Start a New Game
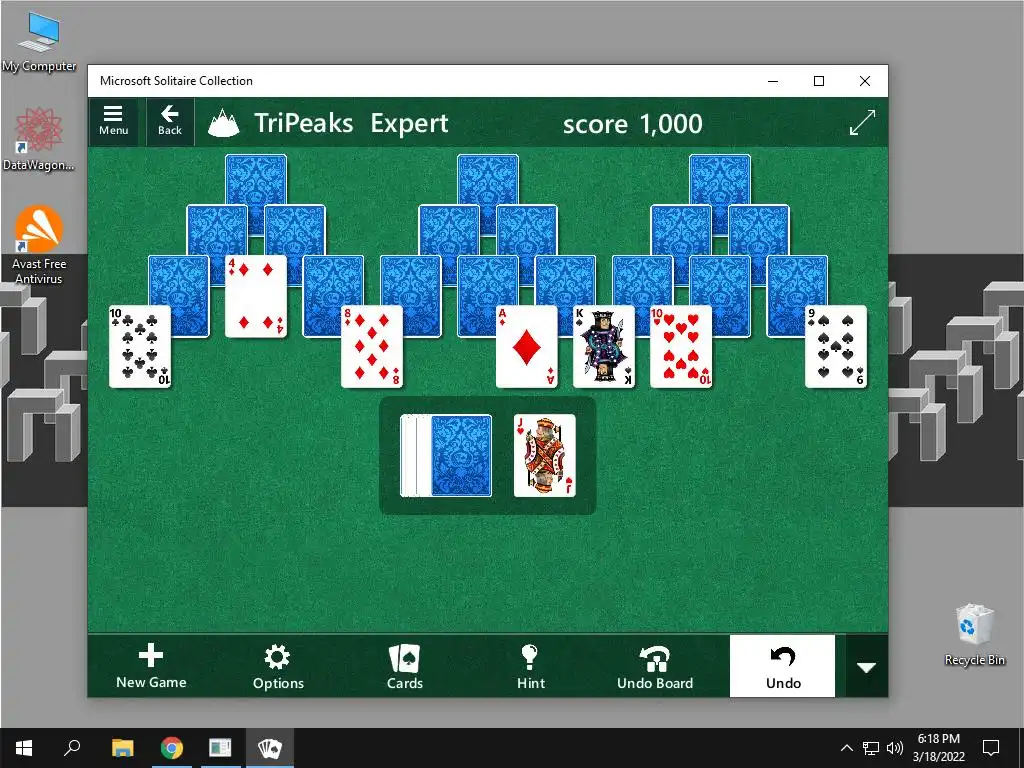 pos(151,665)
